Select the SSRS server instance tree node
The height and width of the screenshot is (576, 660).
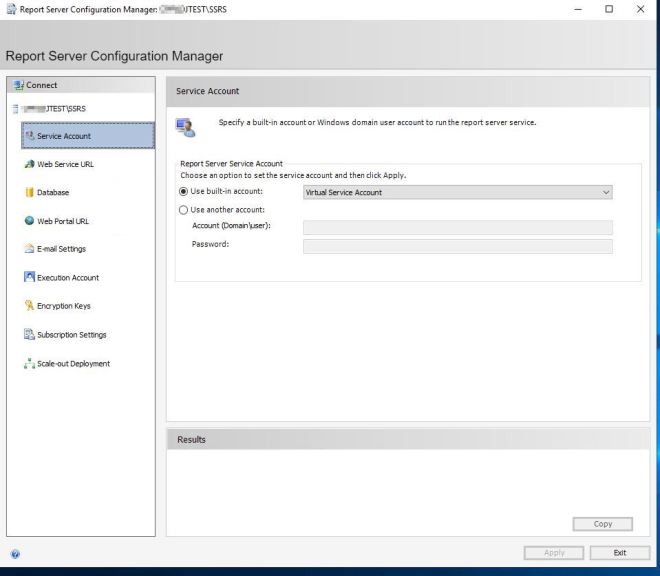pos(52,108)
